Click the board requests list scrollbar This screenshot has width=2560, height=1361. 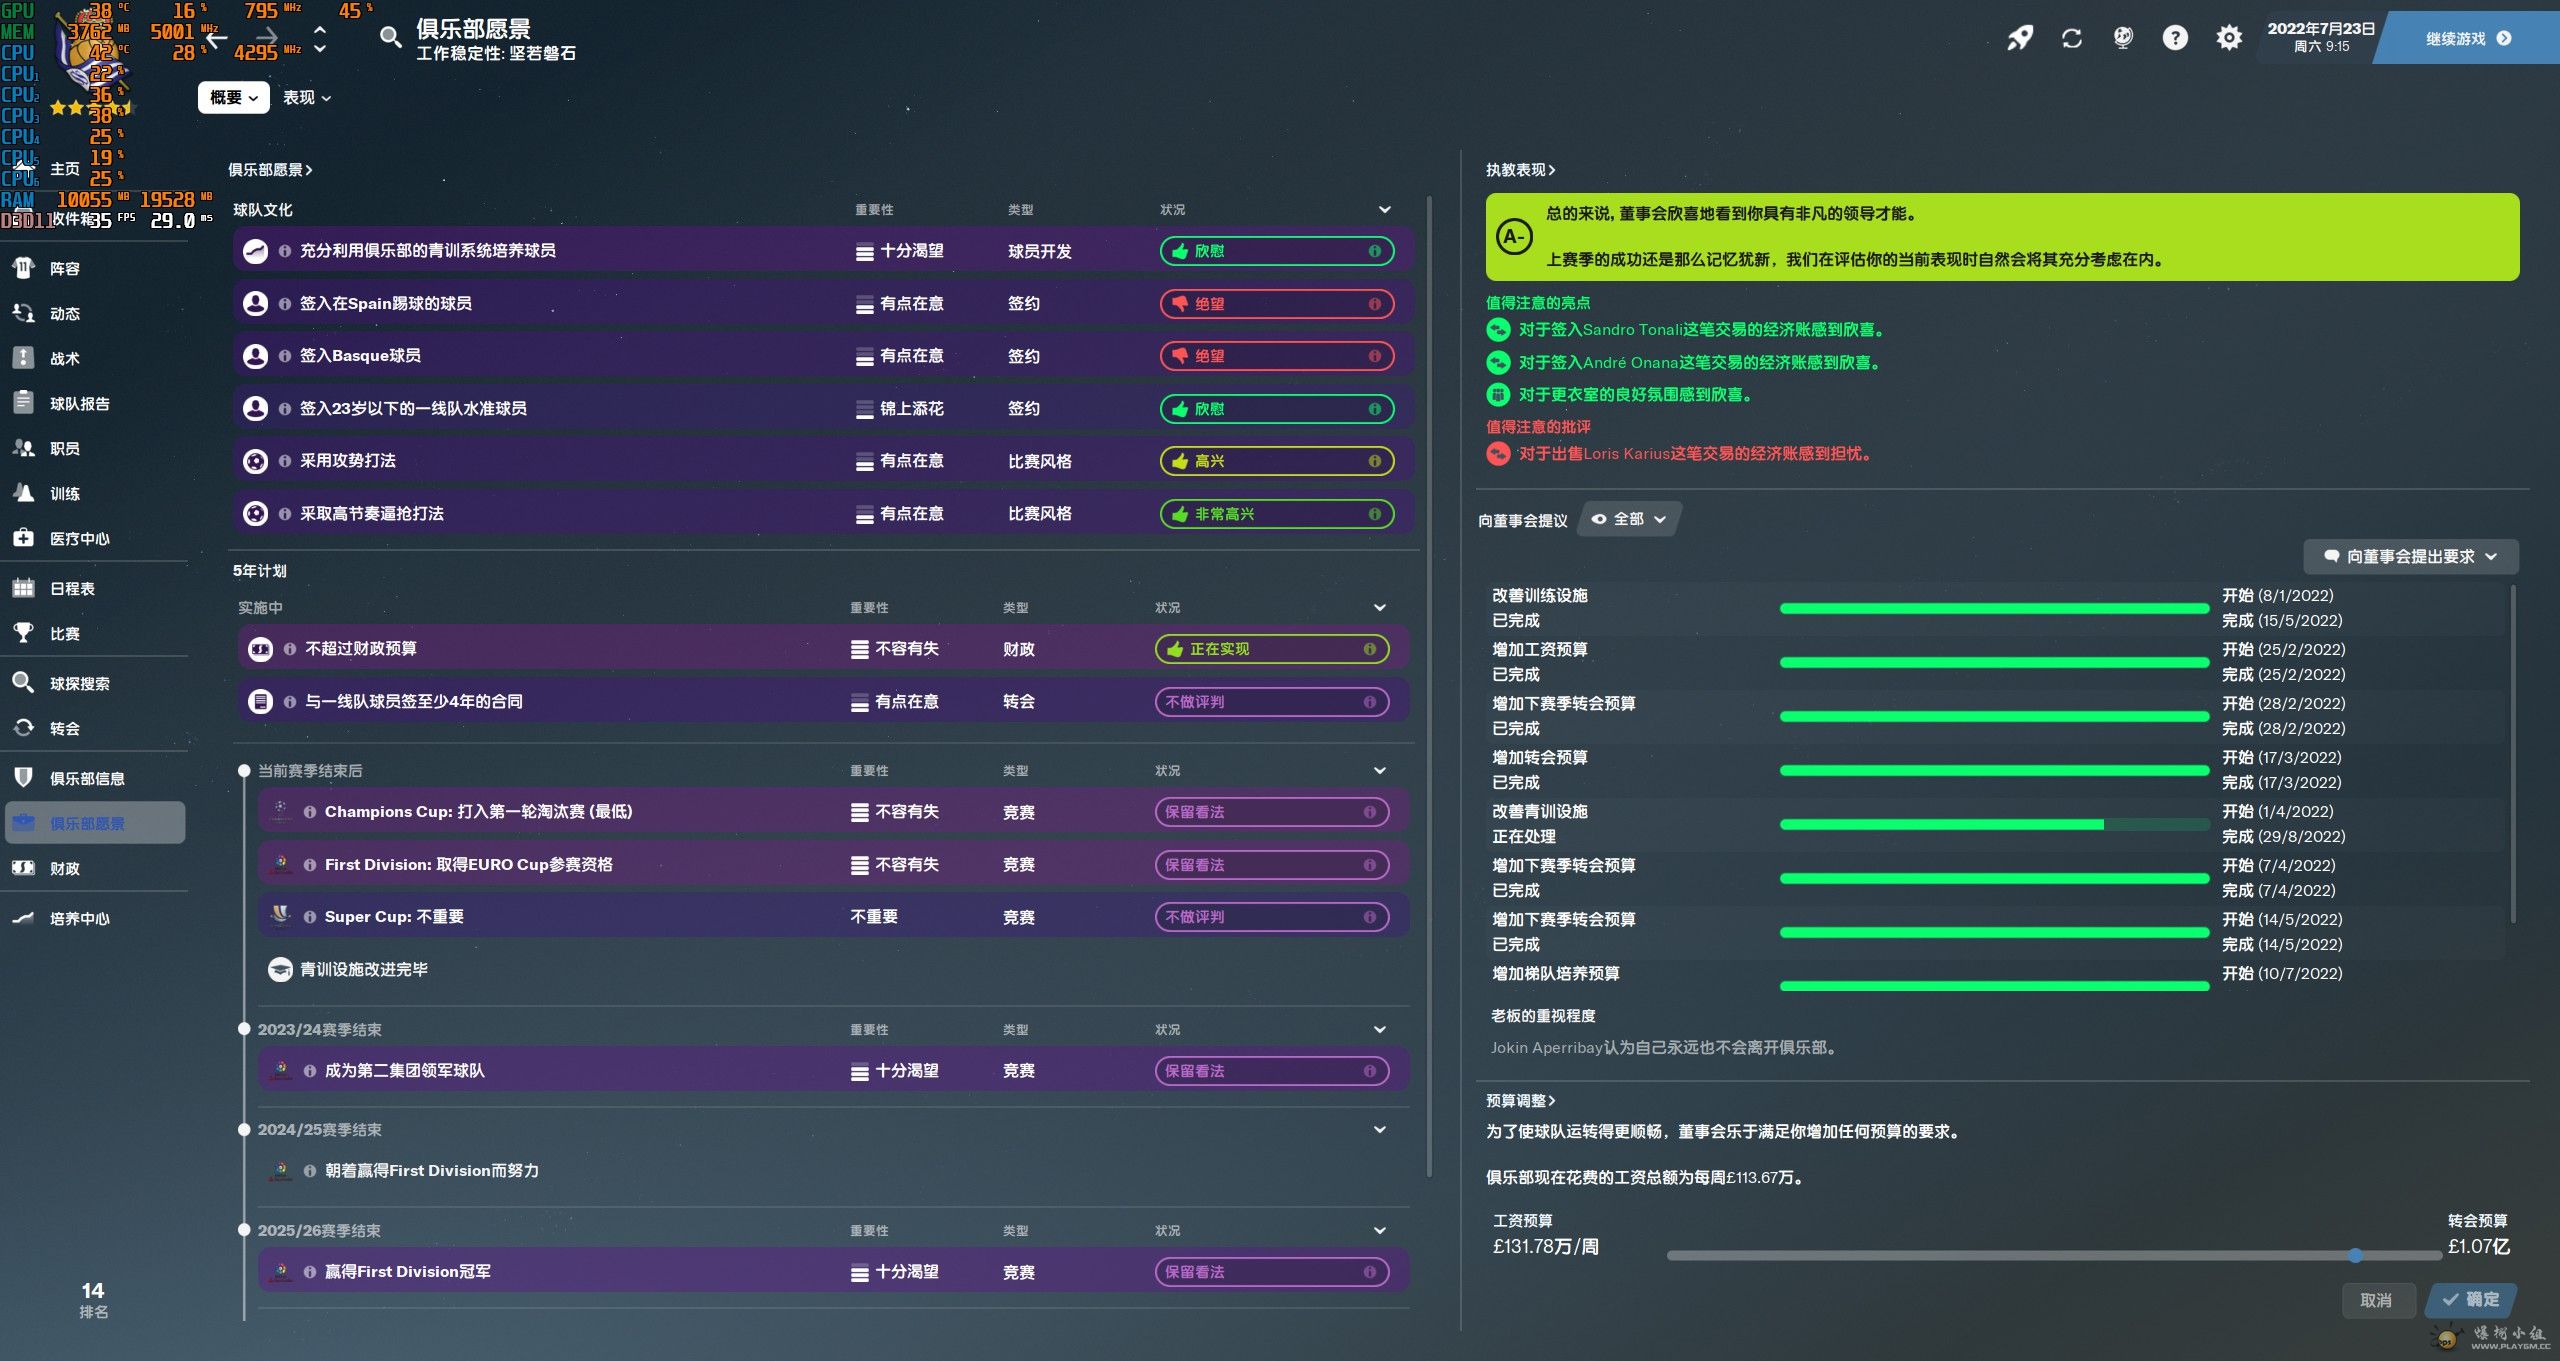click(2512, 754)
